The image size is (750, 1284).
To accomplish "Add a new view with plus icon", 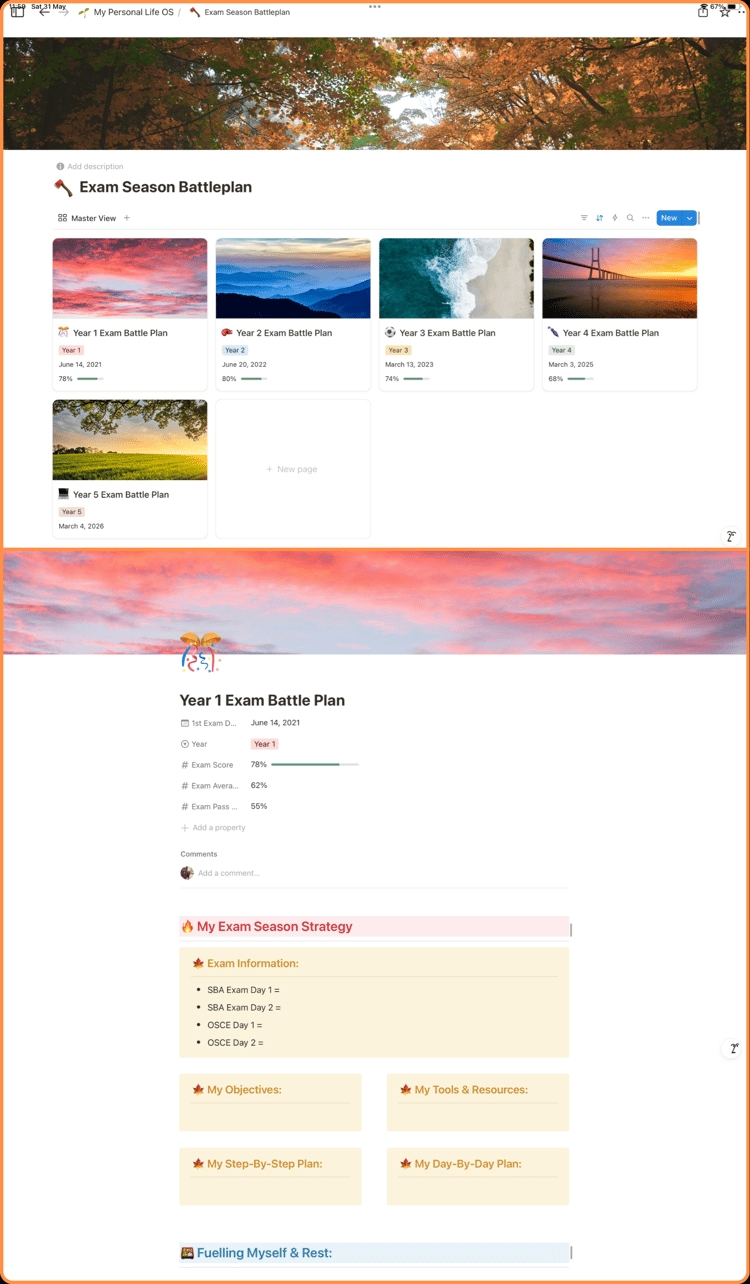I will [x=127, y=218].
